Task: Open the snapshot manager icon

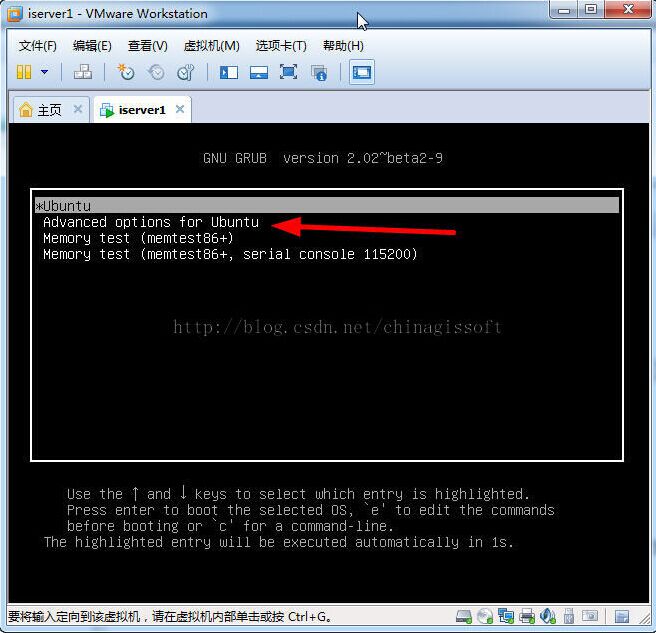Action: [x=186, y=72]
